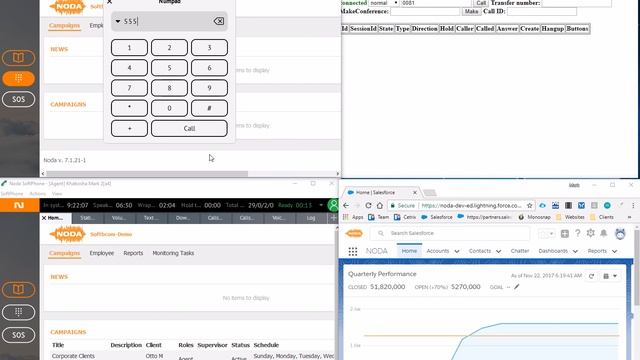This screenshot has width=640, height=360.
Task: Open the 'normal' dropdown in the test page
Action: 384,3
